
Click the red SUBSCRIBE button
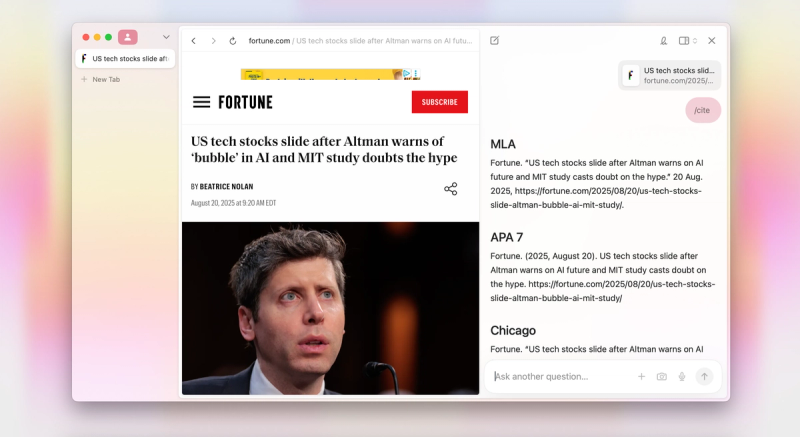(440, 102)
